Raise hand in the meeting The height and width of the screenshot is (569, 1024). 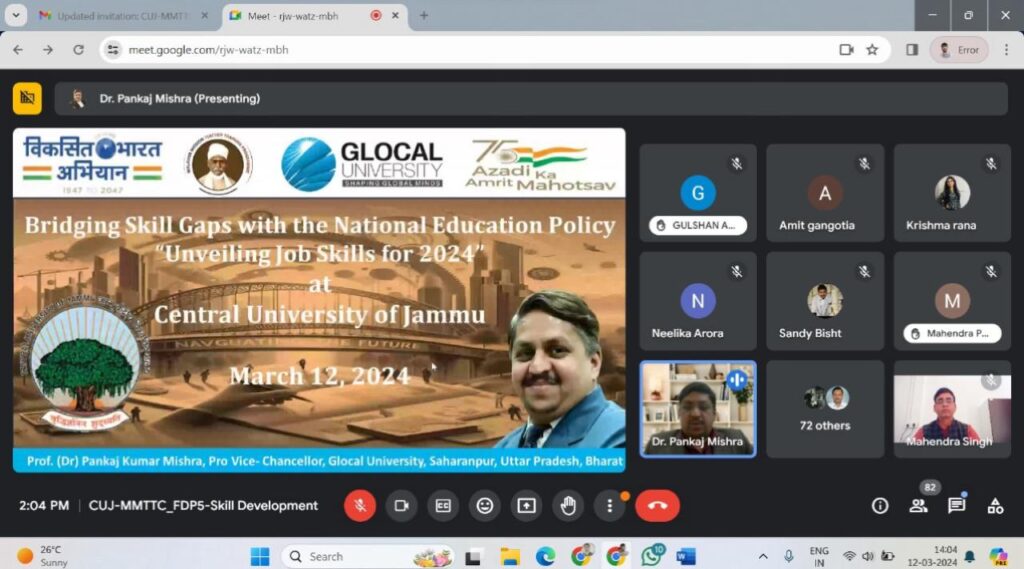[x=568, y=506]
